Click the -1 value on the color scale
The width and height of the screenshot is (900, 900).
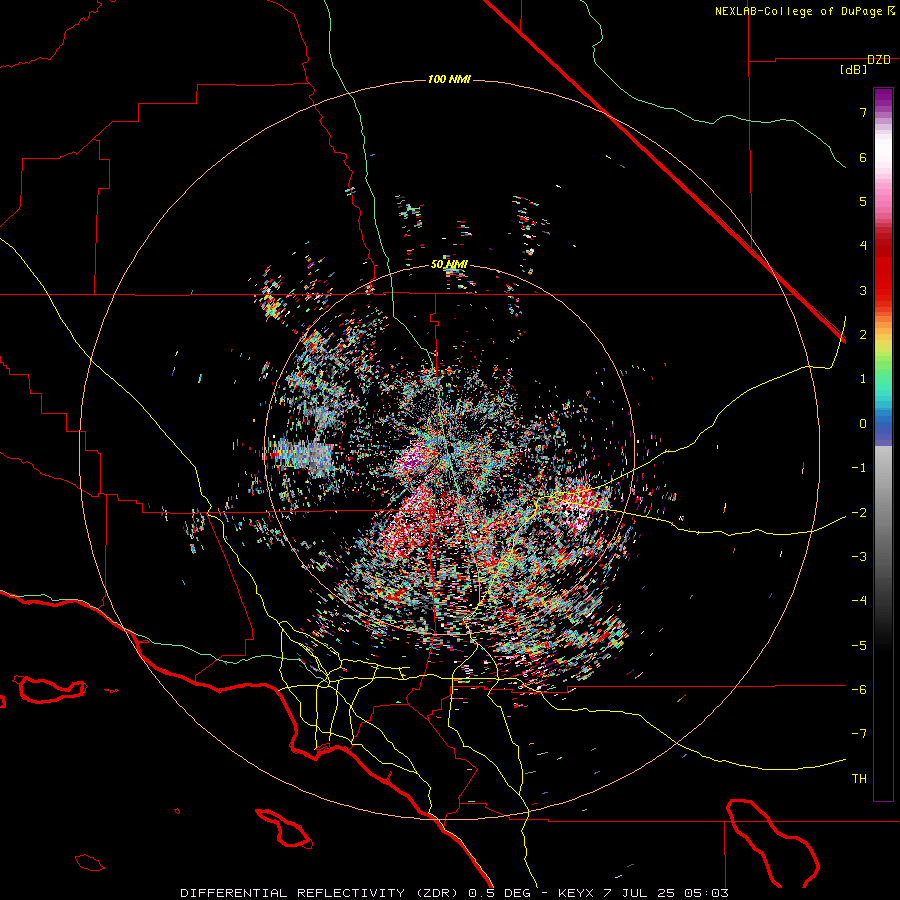[x=859, y=468]
